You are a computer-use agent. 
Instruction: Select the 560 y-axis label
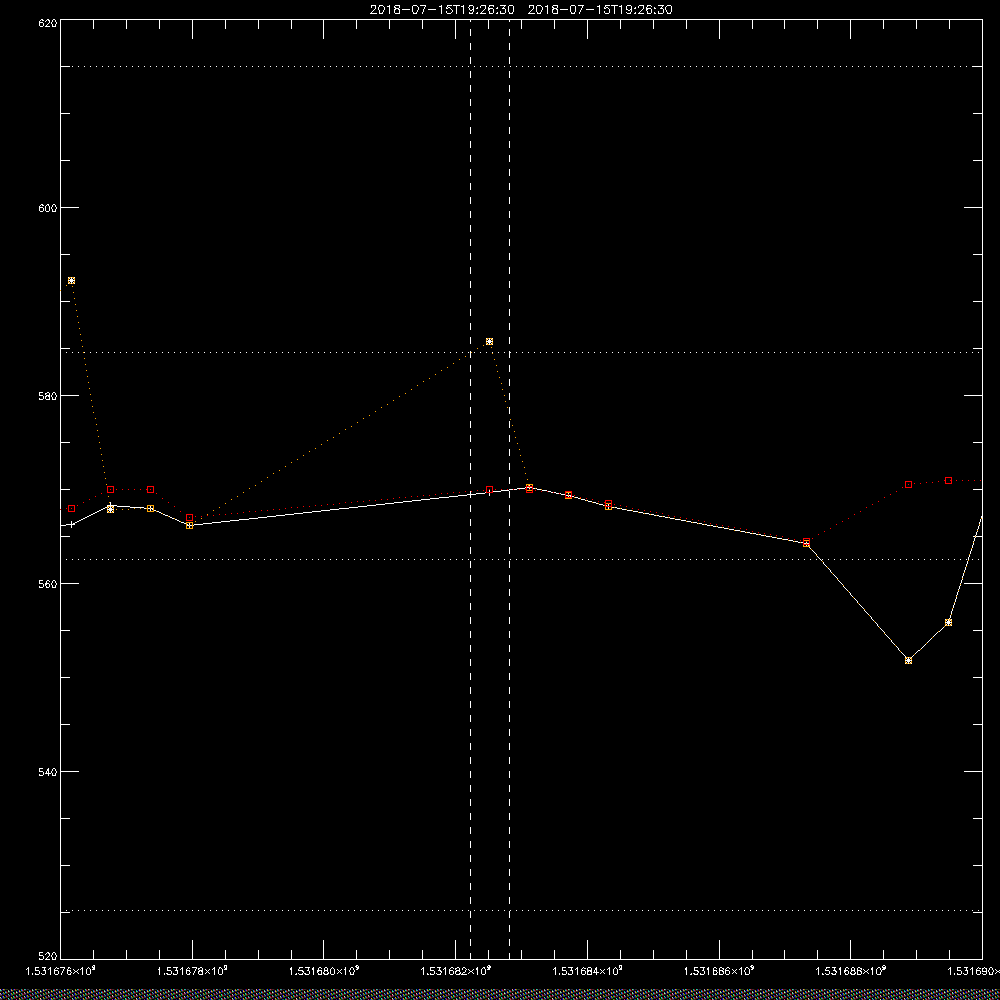[48, 584]
